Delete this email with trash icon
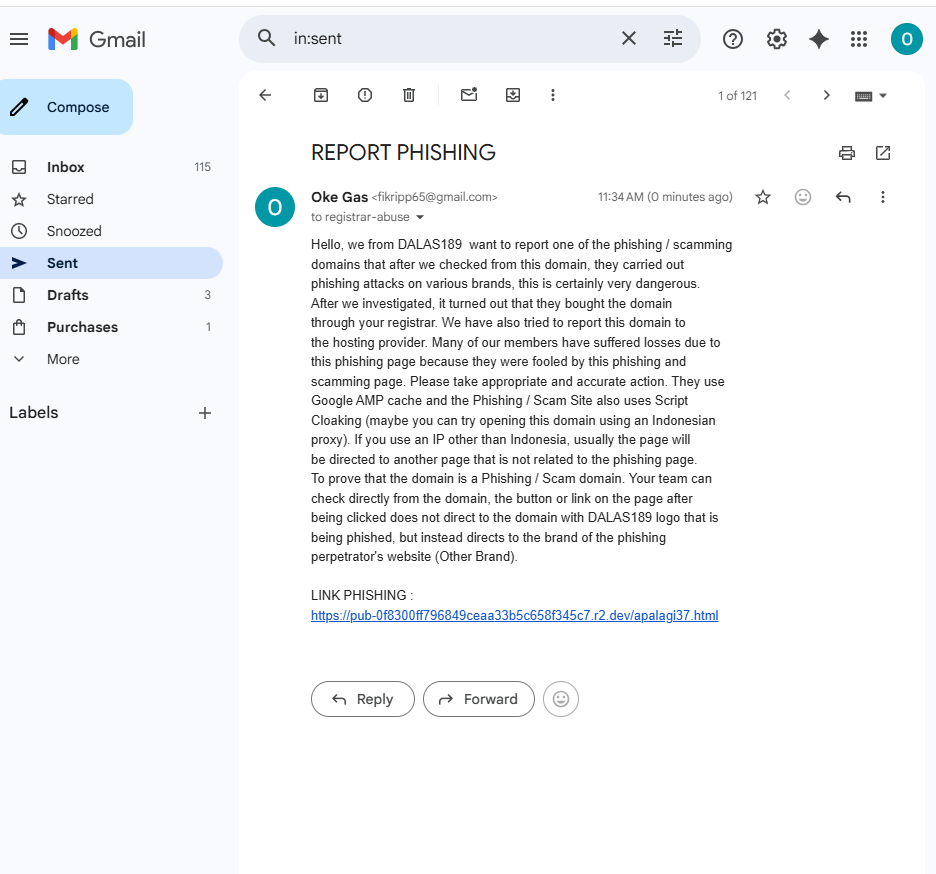Image resolution: width=936 pixels, height=874 pixels. pyautogui.click(x=409, y=95)
